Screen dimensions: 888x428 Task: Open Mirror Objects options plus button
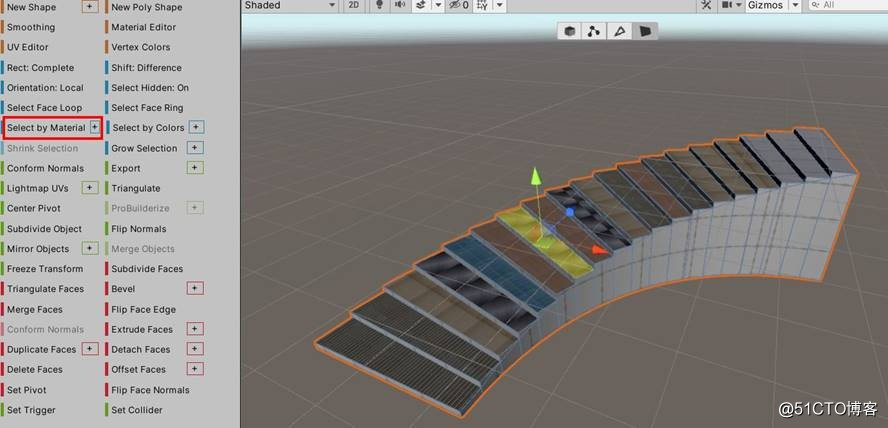tap(90, 248)
